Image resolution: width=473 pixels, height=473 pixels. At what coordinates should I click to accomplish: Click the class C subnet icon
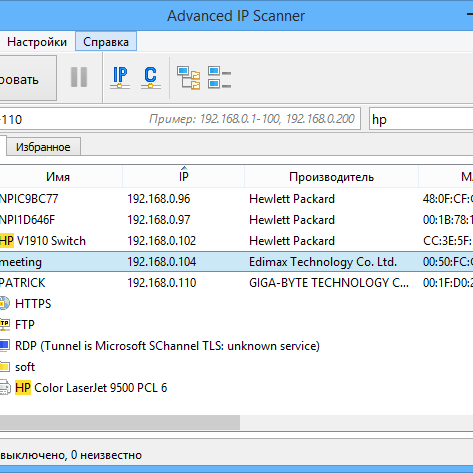click(151, 78)
